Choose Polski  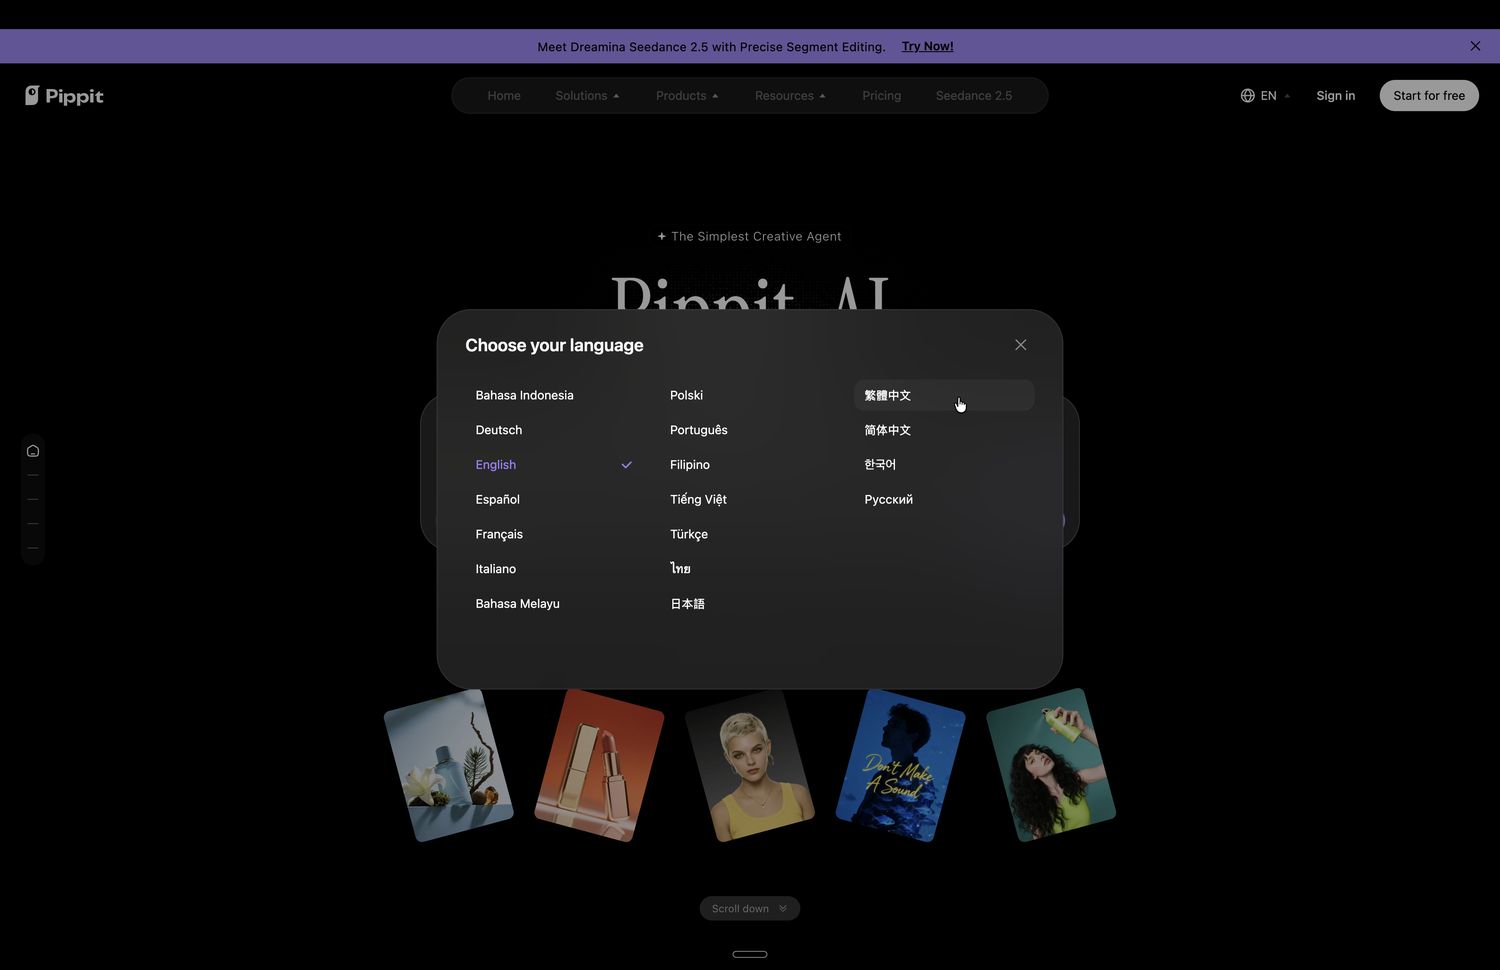tap(748, 395)
